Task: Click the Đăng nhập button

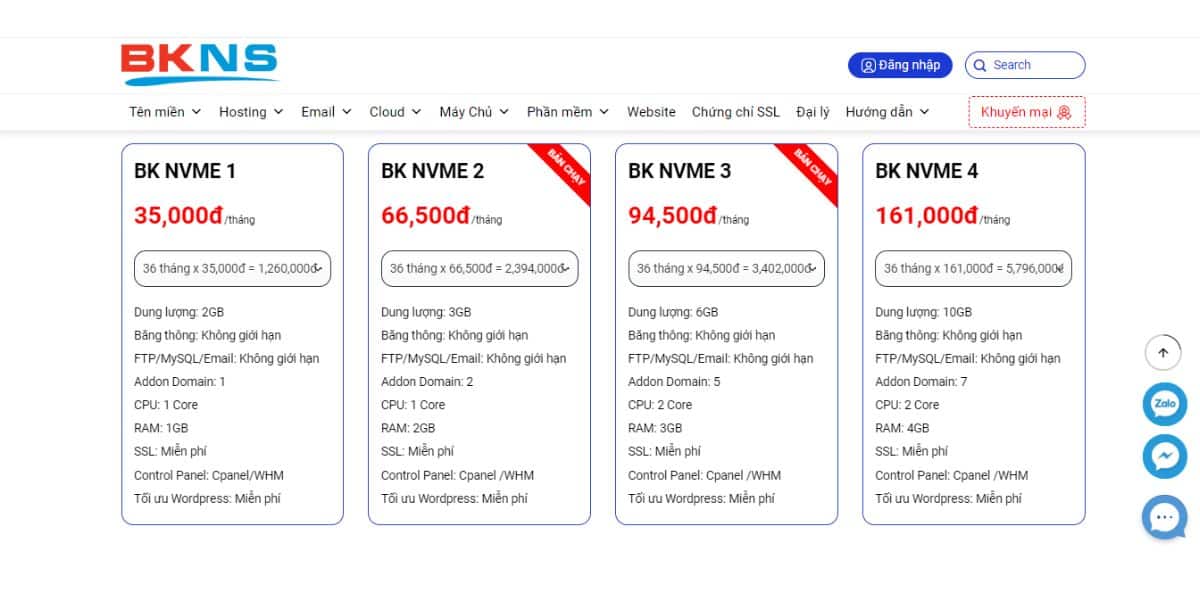Action: [900, 65]
